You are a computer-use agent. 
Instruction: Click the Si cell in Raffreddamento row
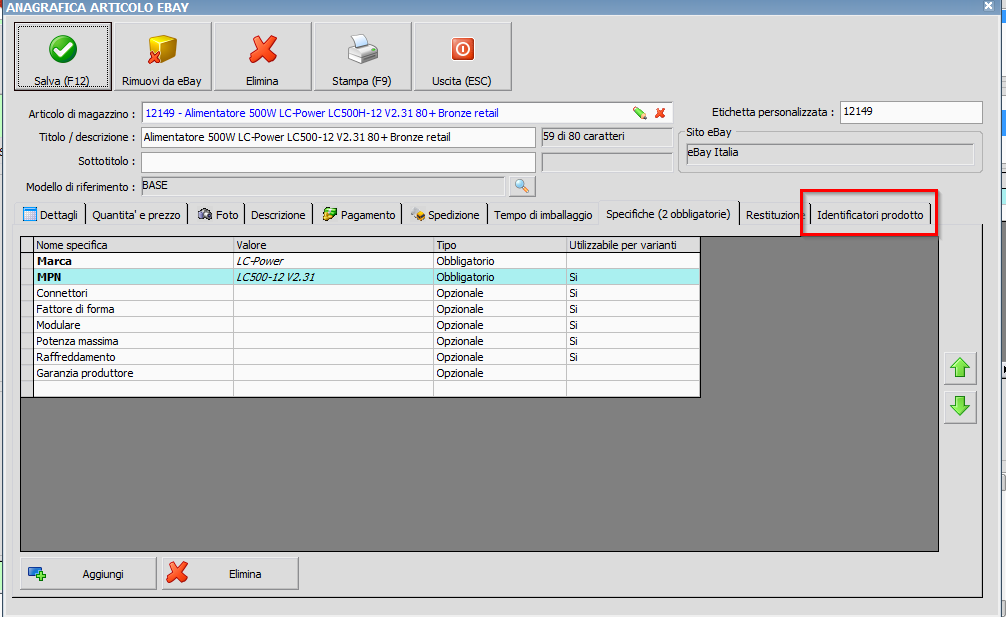pos(633,357)
